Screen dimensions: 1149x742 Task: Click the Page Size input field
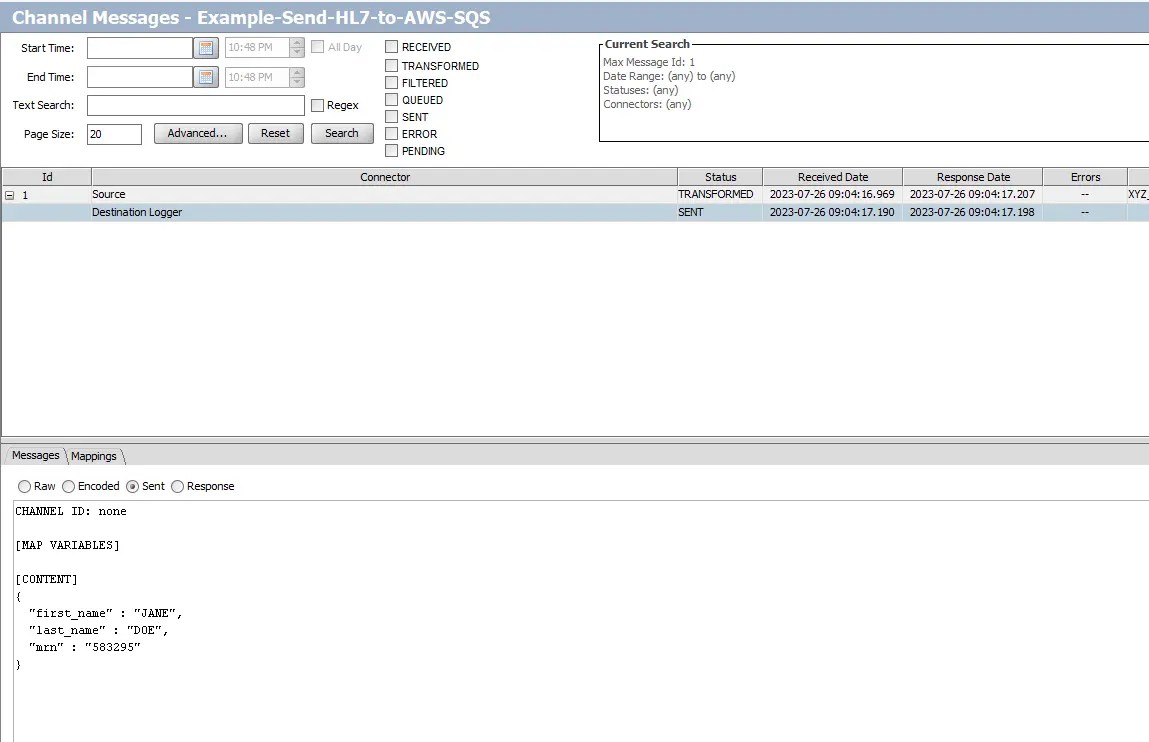coord(113,133)
